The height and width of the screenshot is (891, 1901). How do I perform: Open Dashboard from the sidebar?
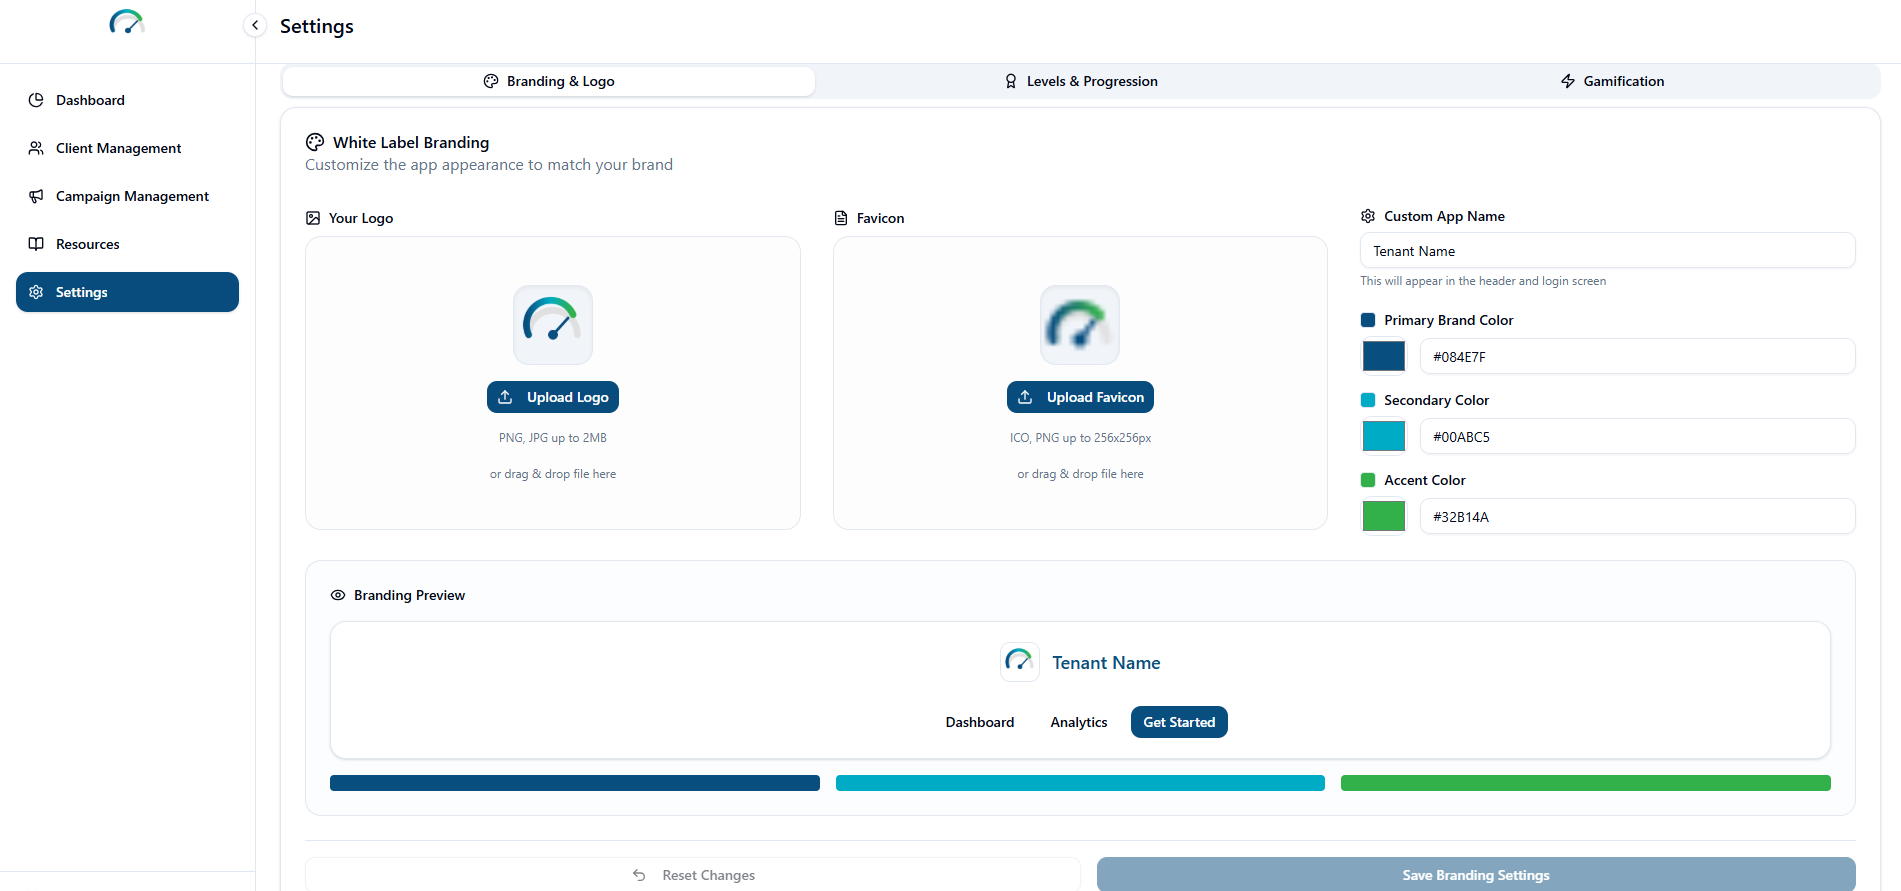pos(90,100)
